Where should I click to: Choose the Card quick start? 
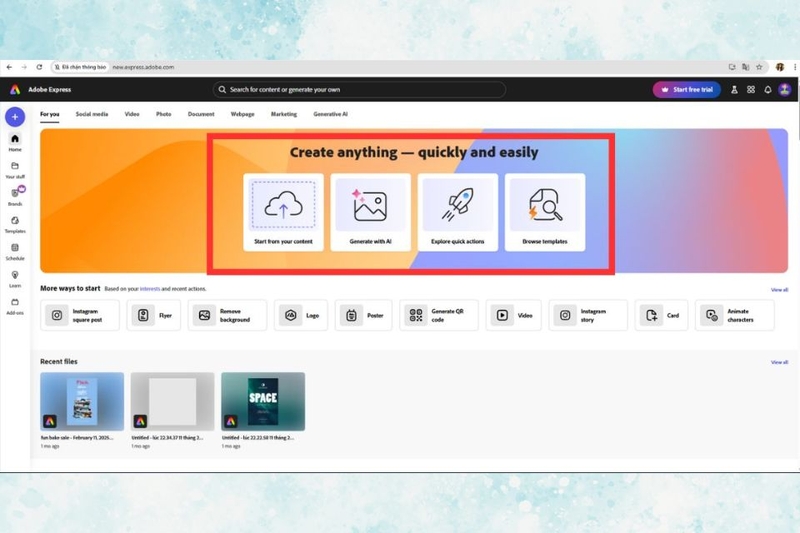click(661, 315)
